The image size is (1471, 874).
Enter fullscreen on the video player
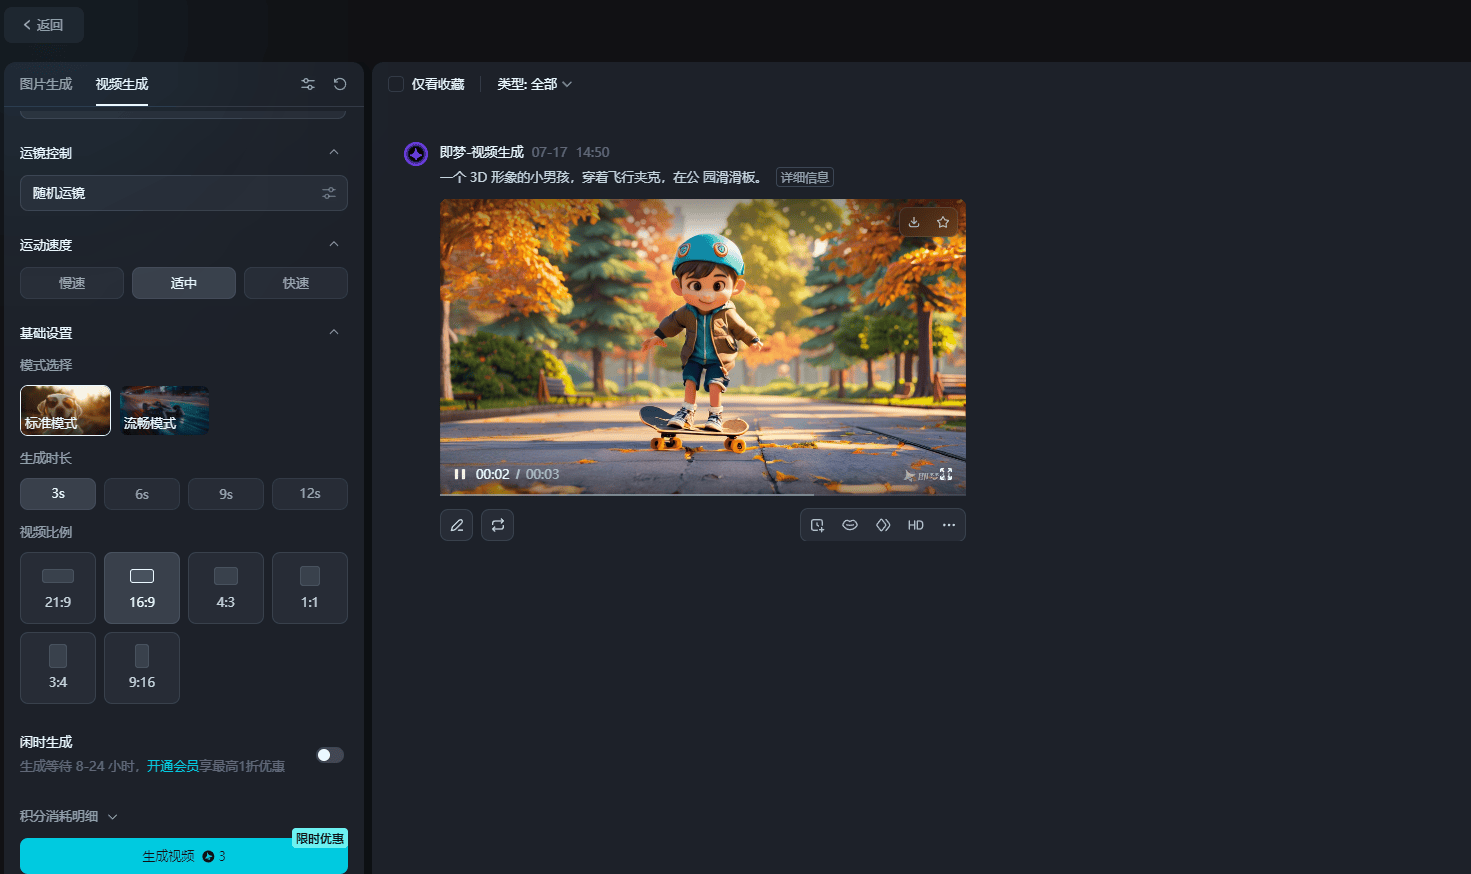click(946, 474)
